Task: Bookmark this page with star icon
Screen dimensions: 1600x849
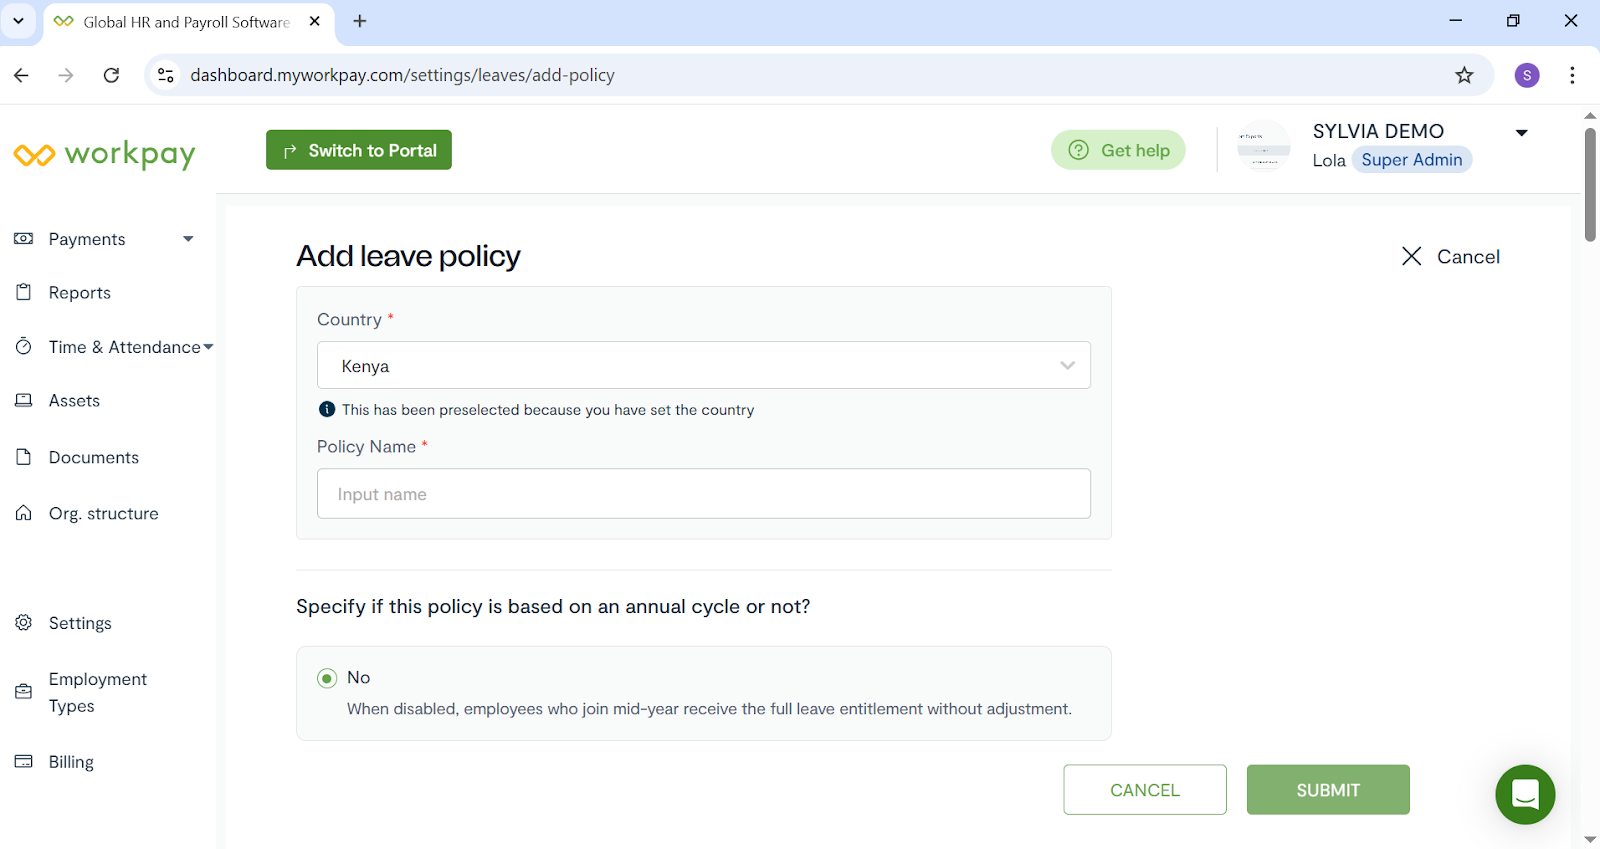Action: (1464, 75)
